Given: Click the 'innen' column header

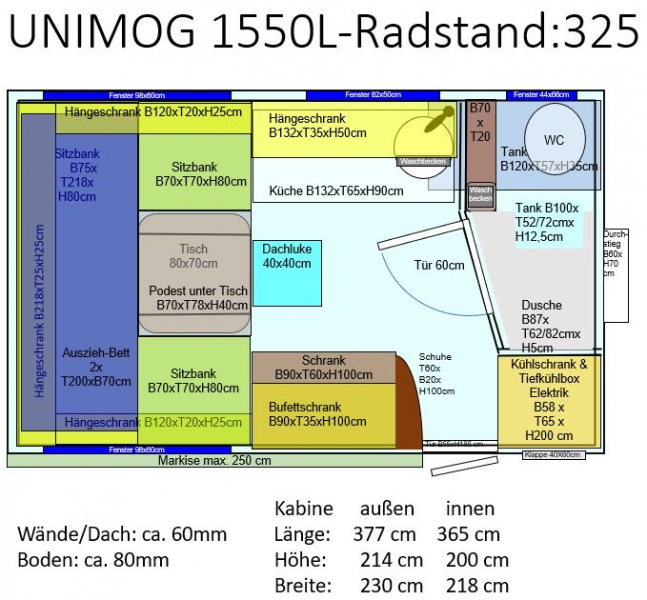Looking at the screenshot, I should click(x=470, y=508).
